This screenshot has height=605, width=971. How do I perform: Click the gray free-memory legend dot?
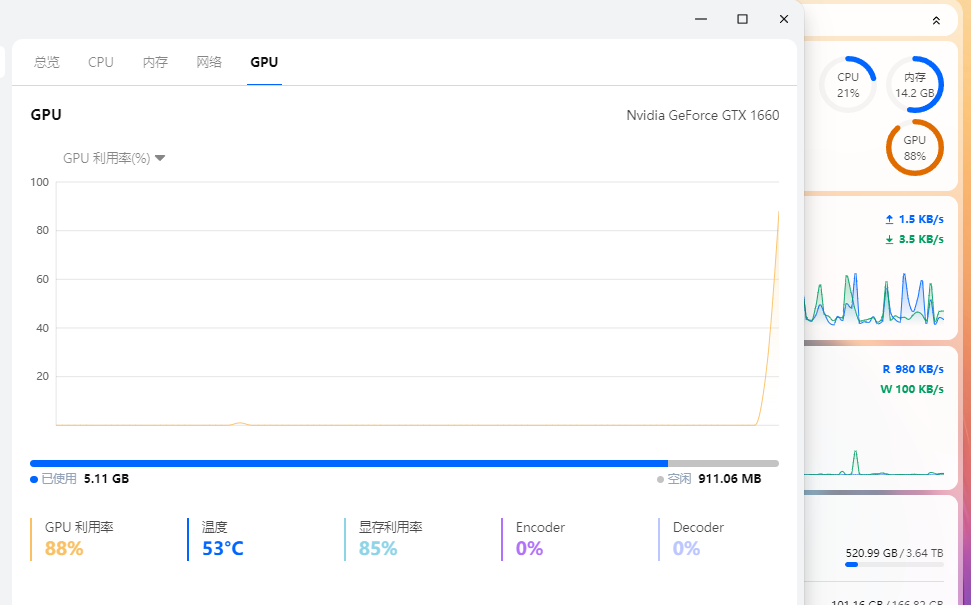tap(660, 479)
